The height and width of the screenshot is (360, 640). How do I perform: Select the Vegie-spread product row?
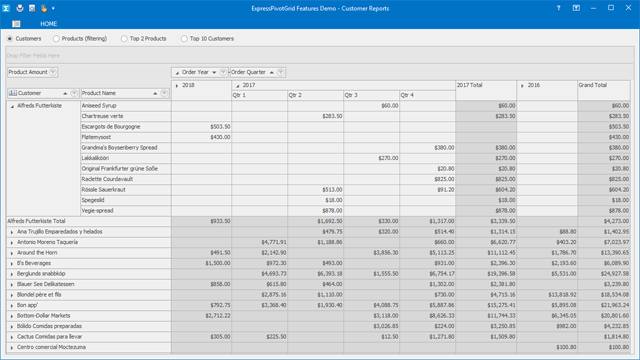click(126, 211)
